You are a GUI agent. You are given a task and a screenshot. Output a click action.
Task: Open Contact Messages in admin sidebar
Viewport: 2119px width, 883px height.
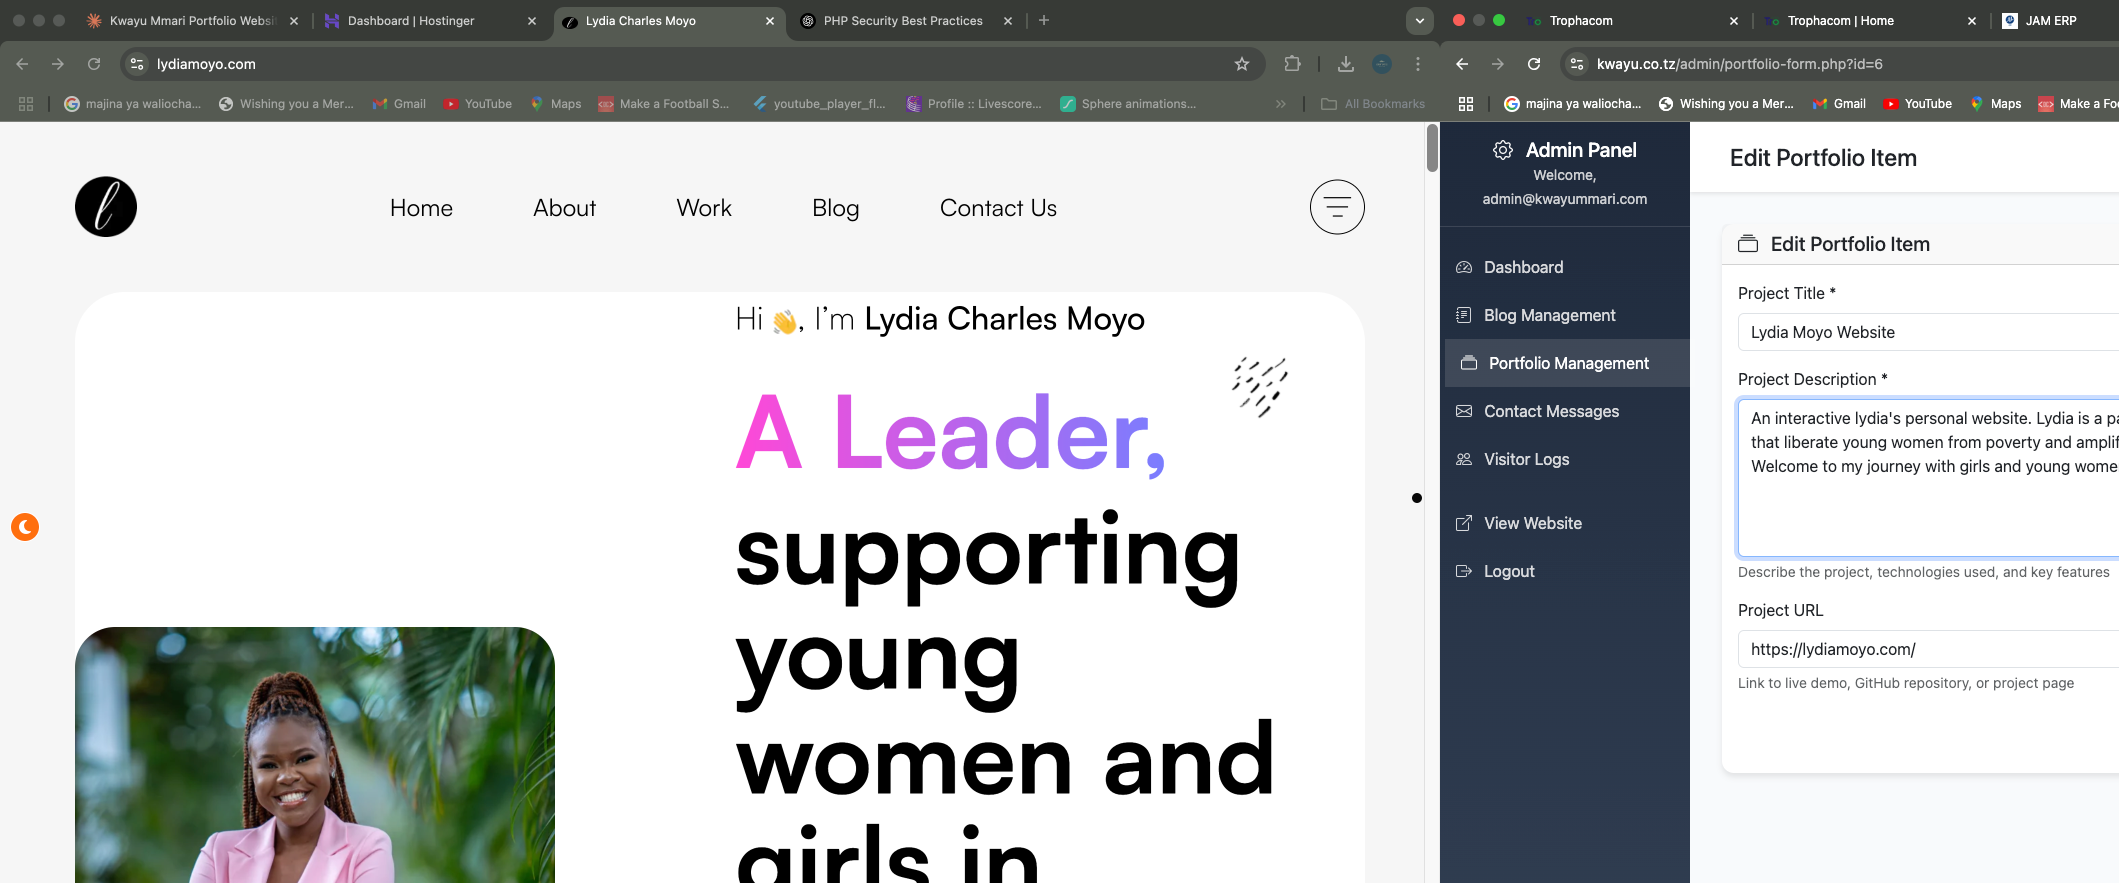(1567, 411)
